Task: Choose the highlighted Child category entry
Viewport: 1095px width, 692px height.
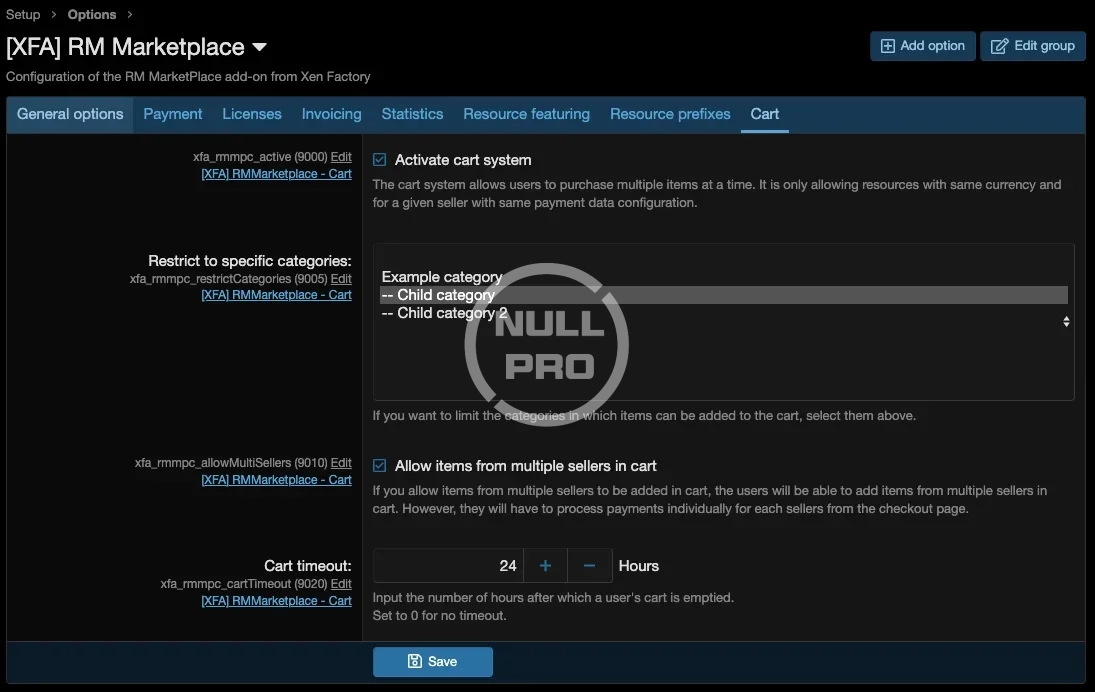Action: (438, 295)
